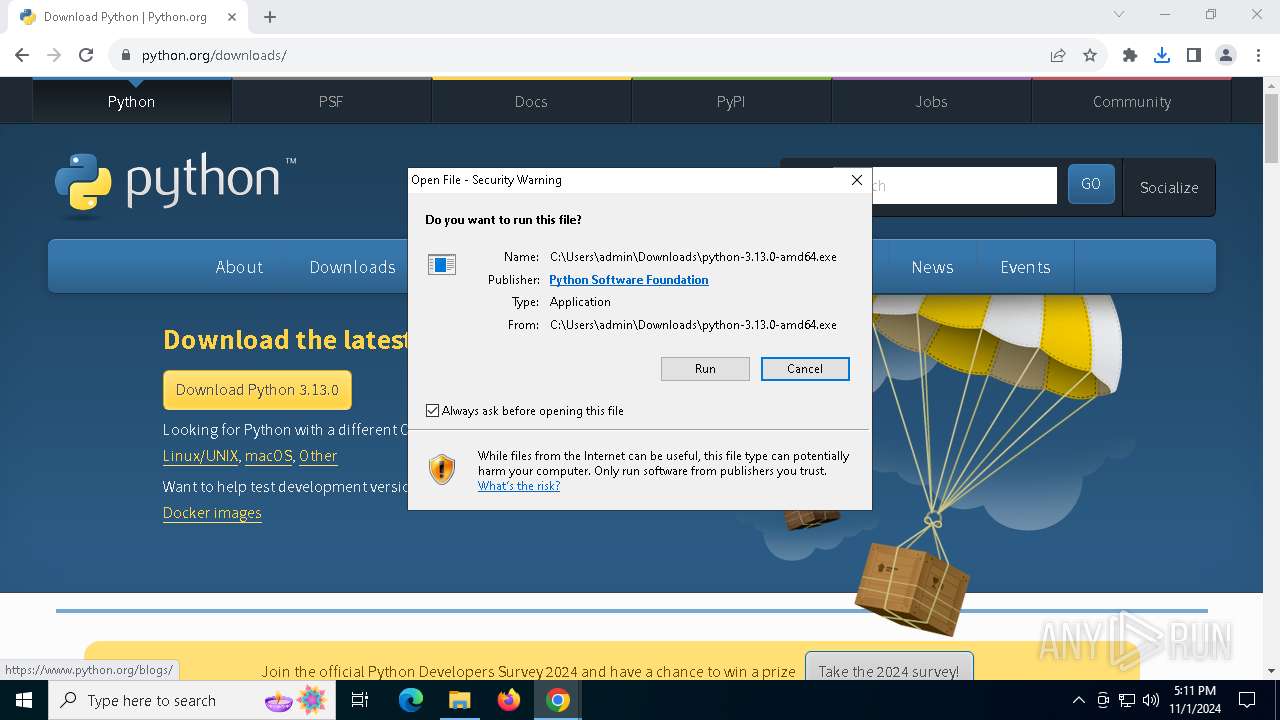Image resolution: width=1280 pixels, height=720 pixels.
Task: Show hidden system tray icons
Action: coord(1078,700)
